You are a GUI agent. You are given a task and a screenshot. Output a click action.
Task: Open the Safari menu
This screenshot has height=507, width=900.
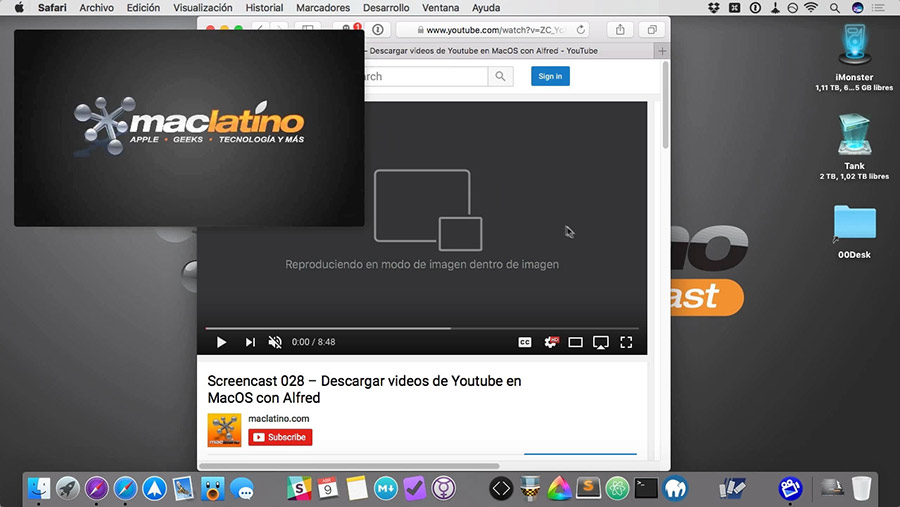click(x=52, y=7)
